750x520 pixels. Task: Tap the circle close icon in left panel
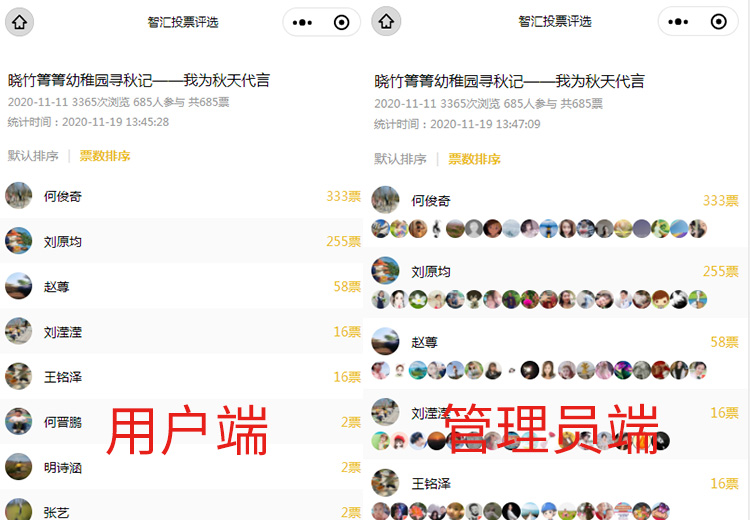(x=342, y=22)
